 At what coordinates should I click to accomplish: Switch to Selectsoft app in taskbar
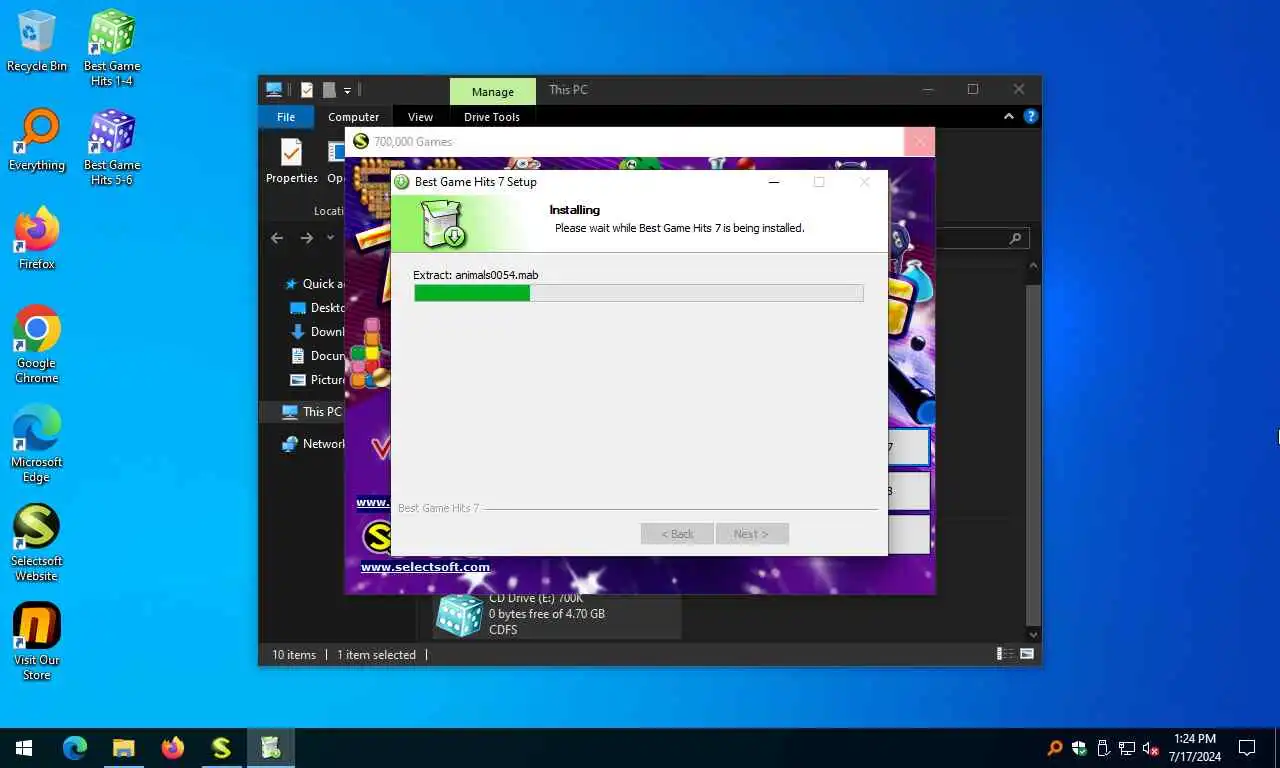[221, 747]
